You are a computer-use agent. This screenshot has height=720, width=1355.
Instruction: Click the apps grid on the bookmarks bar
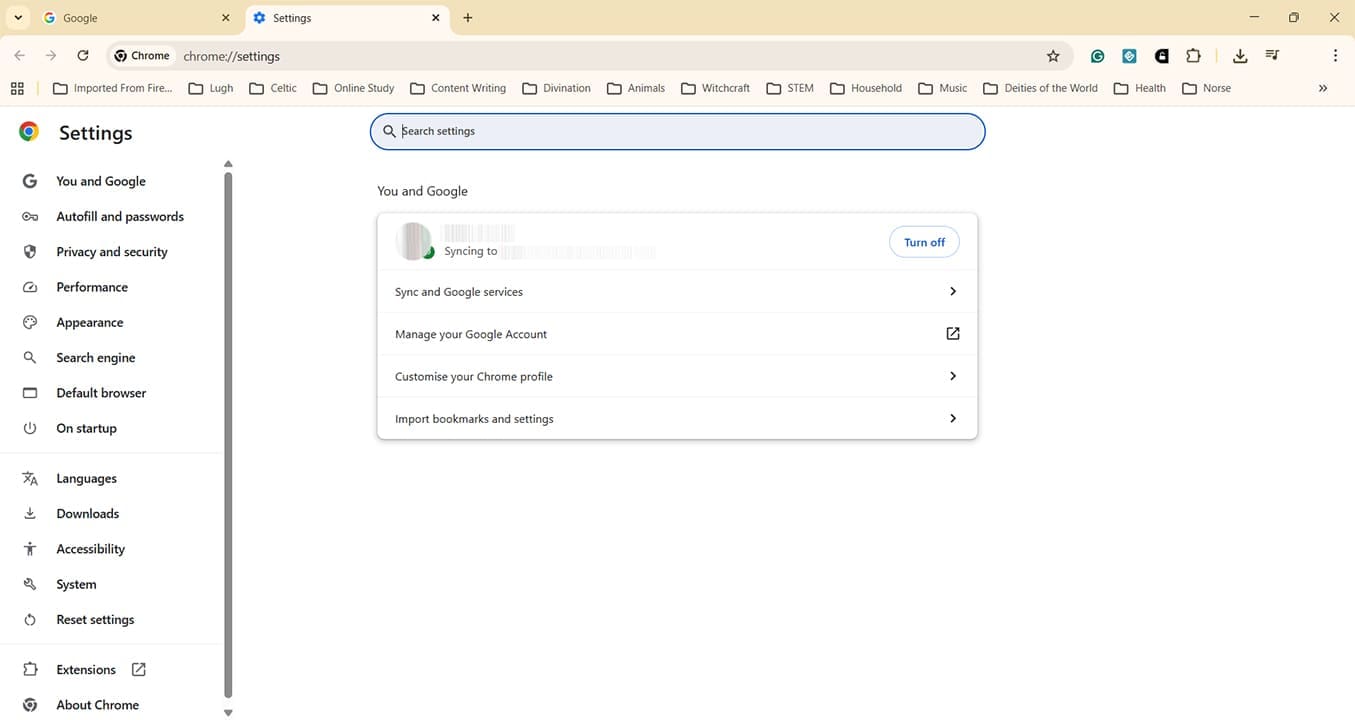[x=17, y=88]
